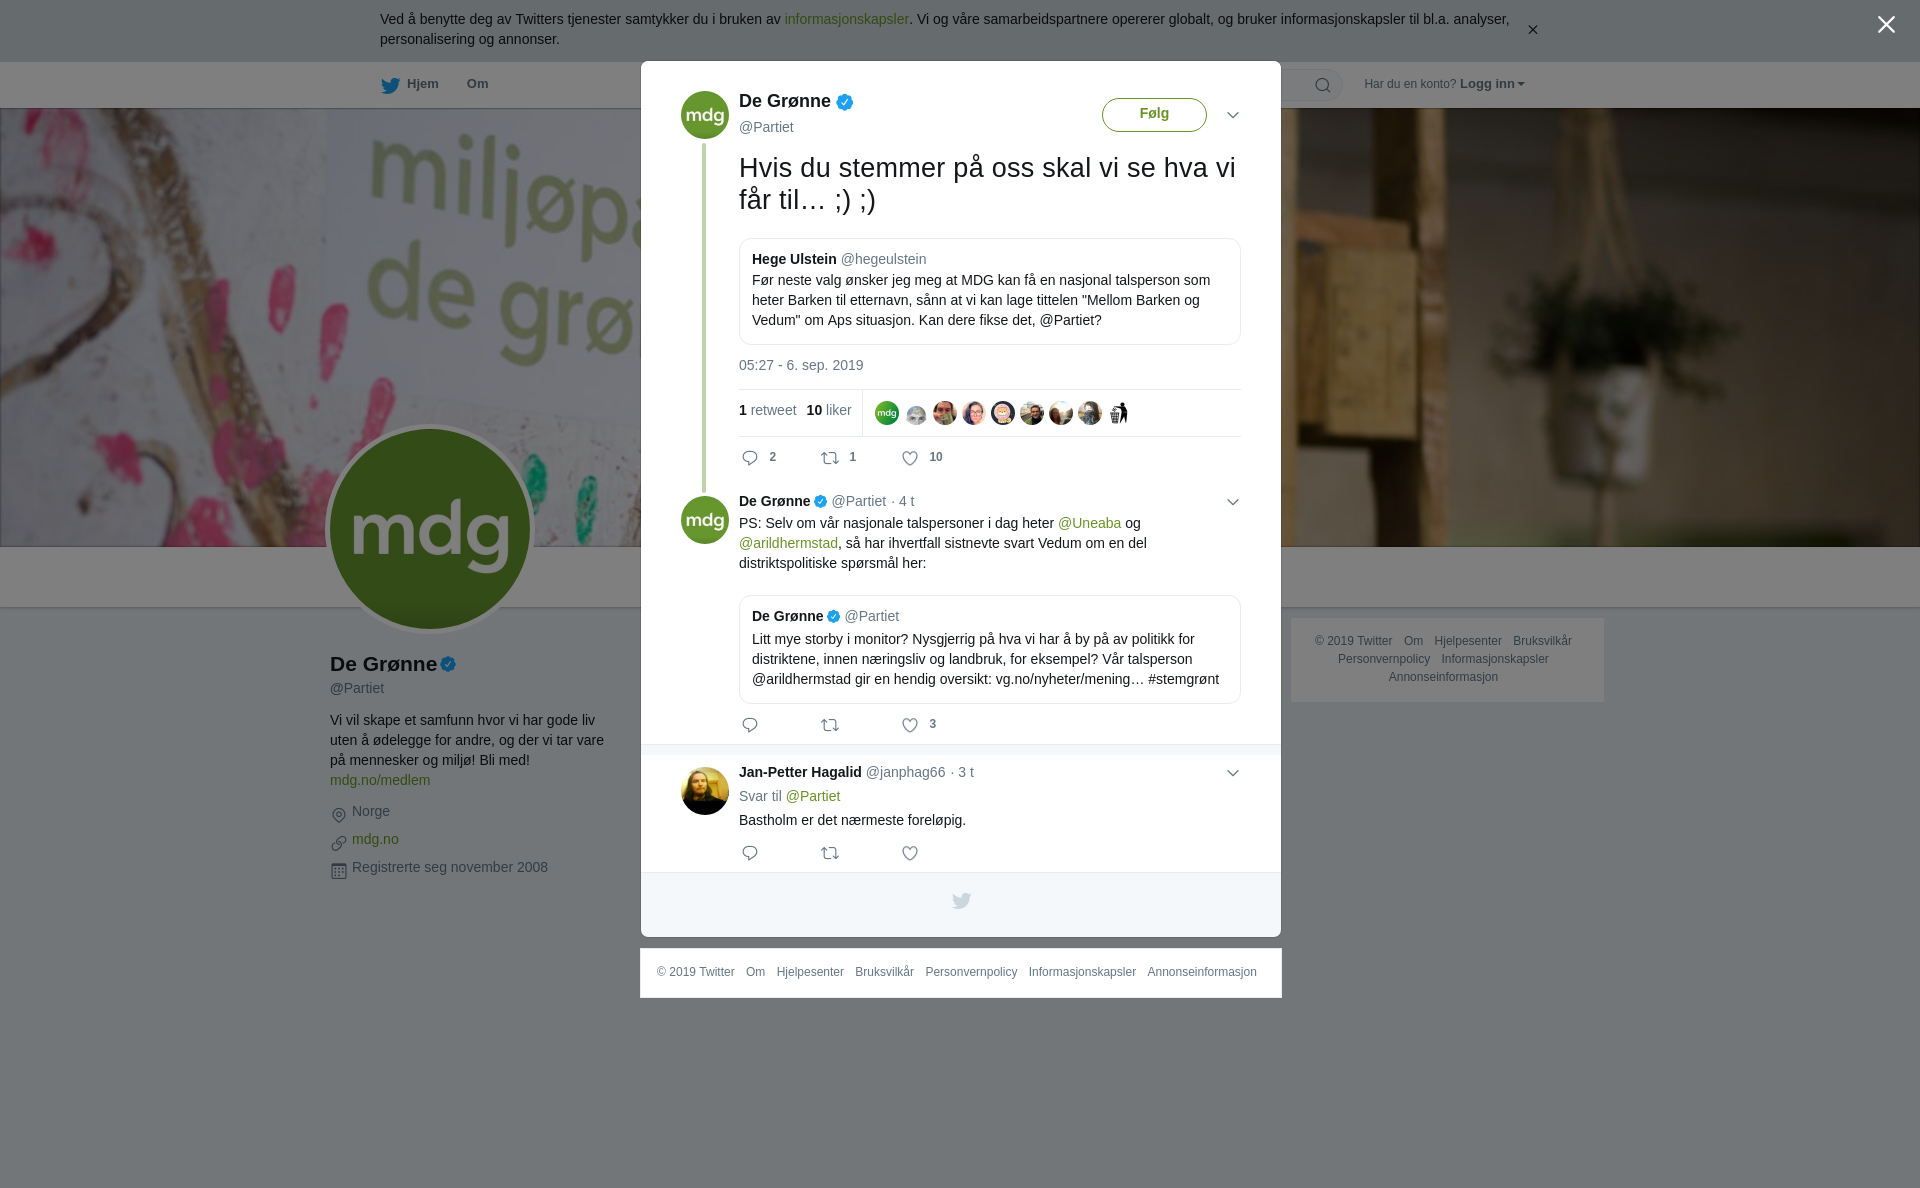Like Jan-Petter Hagalid's reply with the heart
The image size is (1920, 1188).
(910, 853)
